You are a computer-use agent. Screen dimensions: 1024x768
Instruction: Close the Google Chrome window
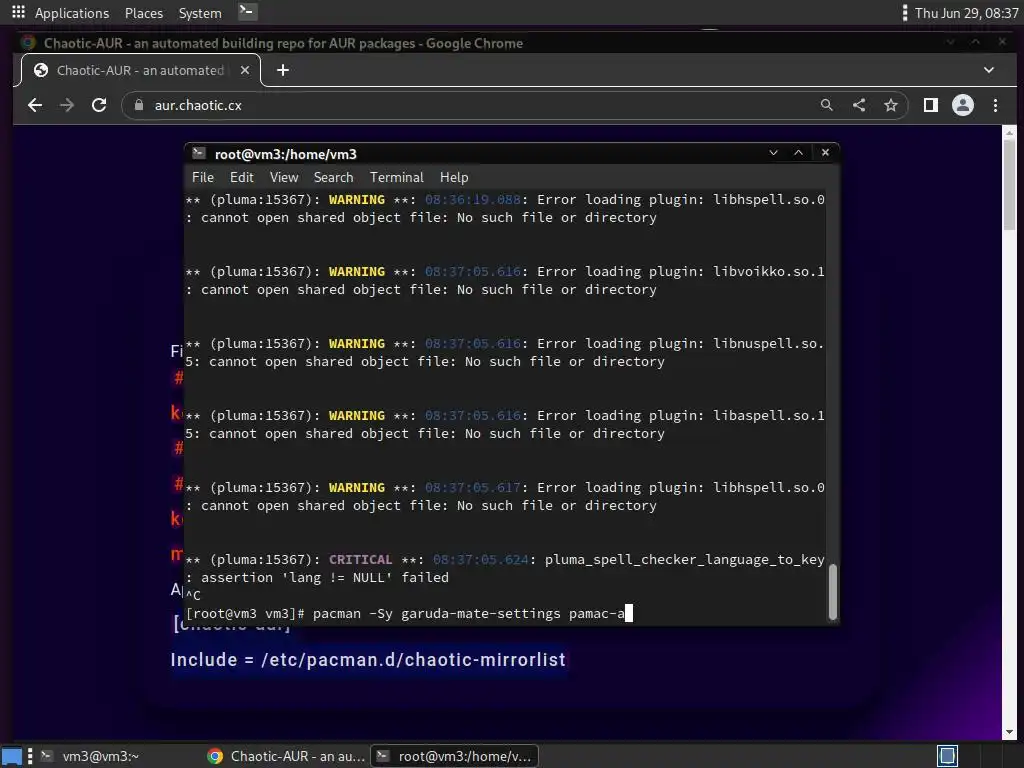pyautogui.click(x=1002, y=42)
